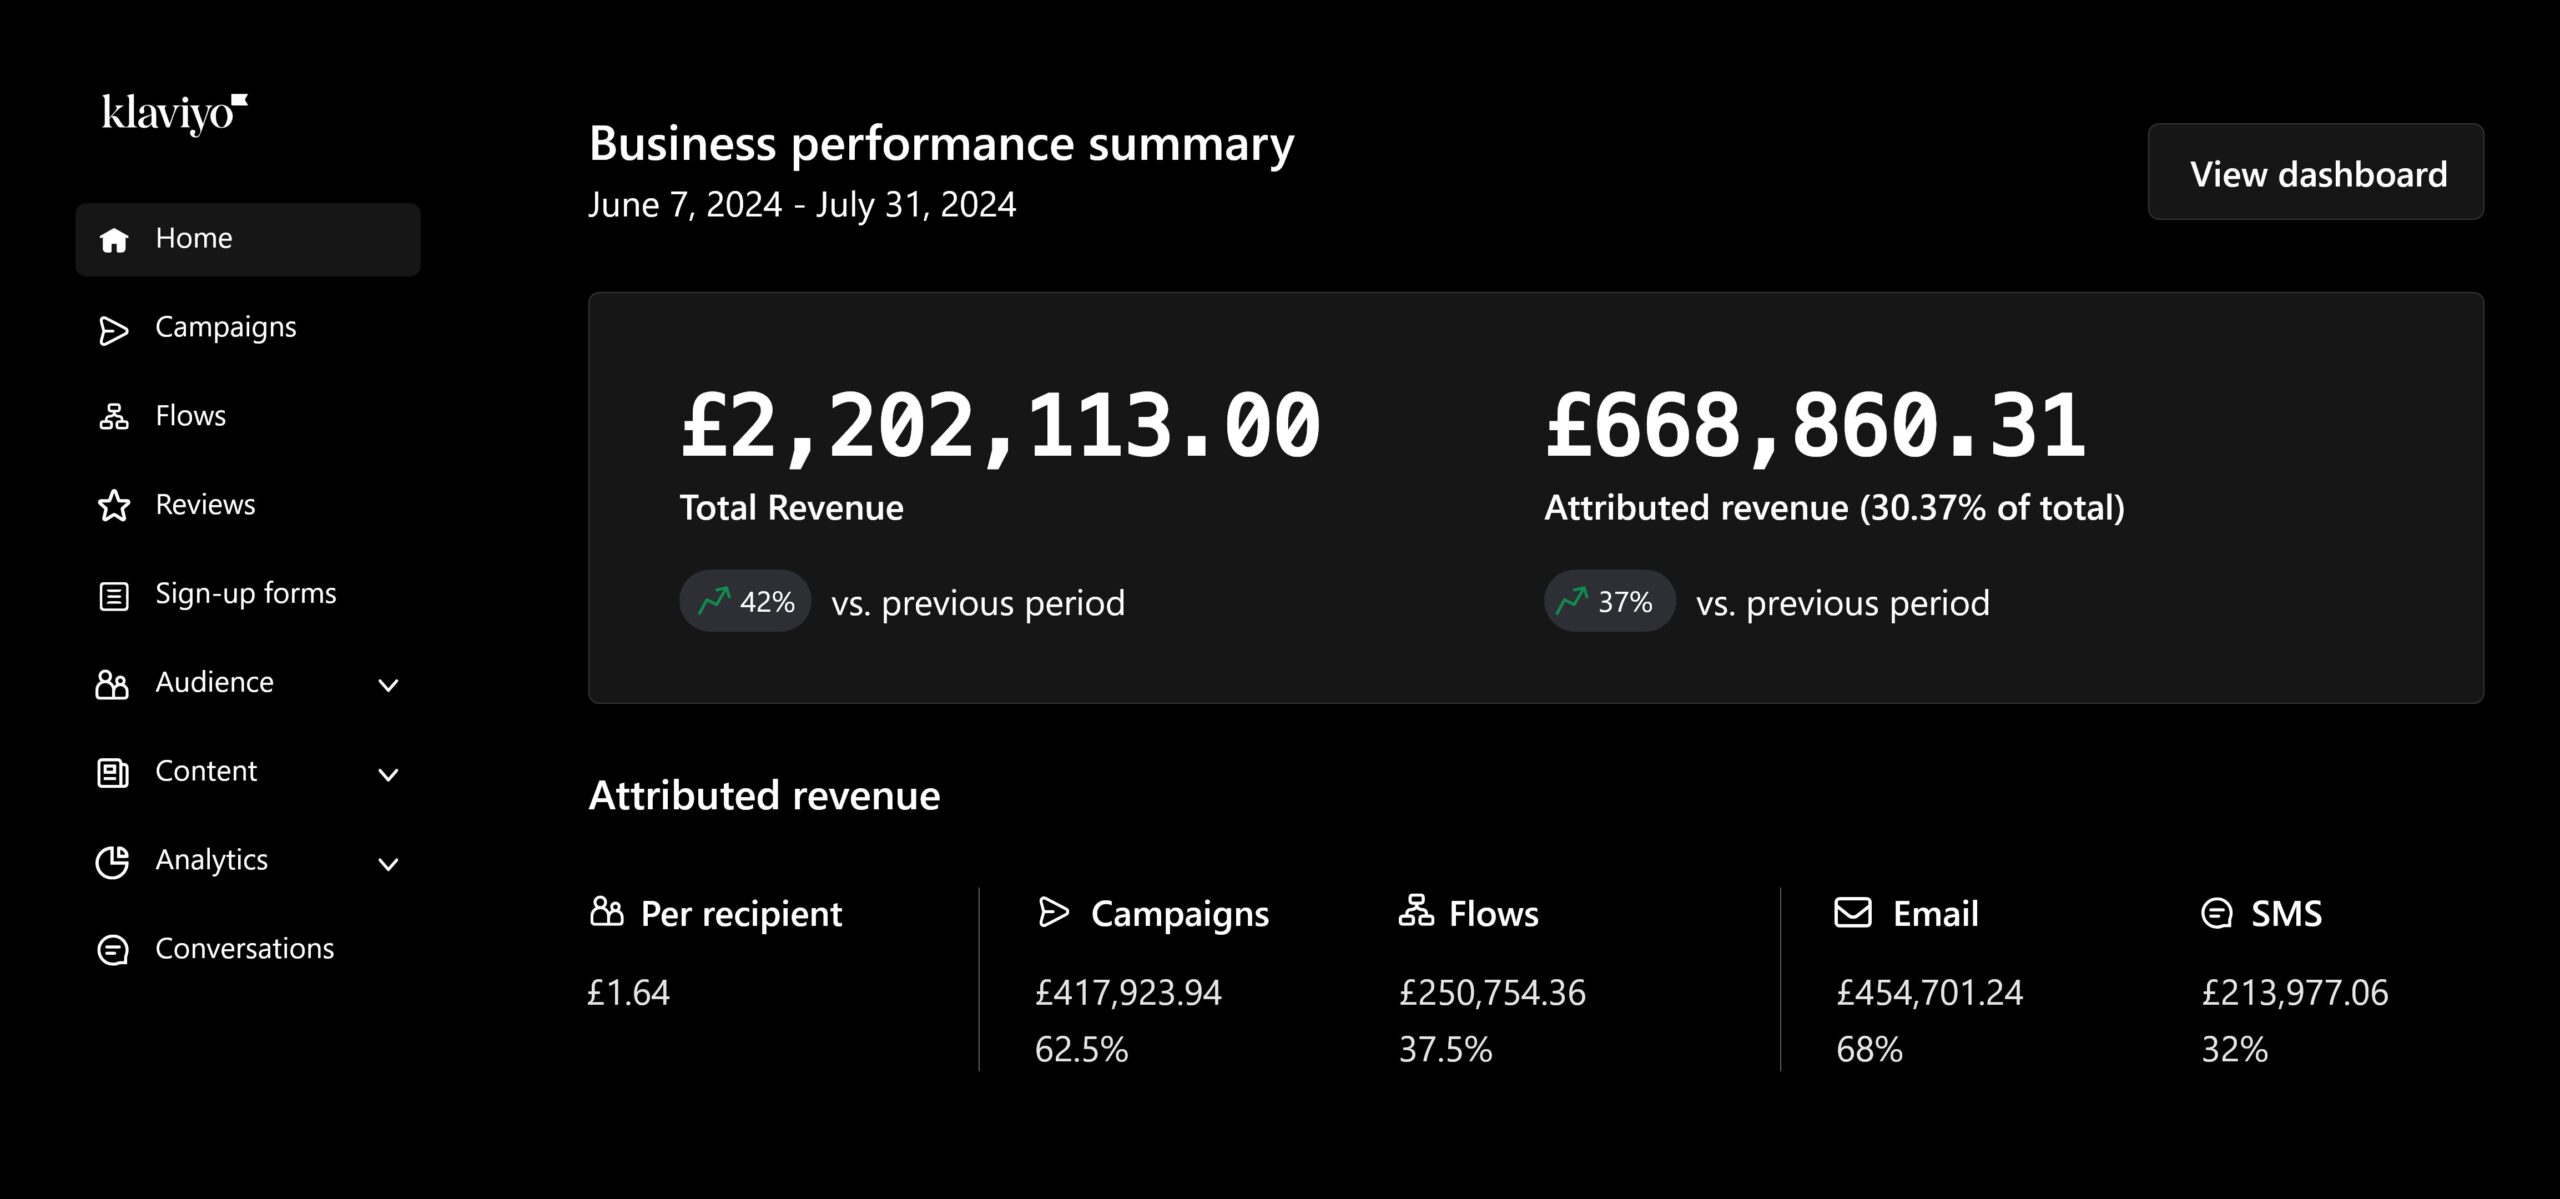Click the Reviews star icon
This screenshot has width=2560, height=1199.
(114, 506)
